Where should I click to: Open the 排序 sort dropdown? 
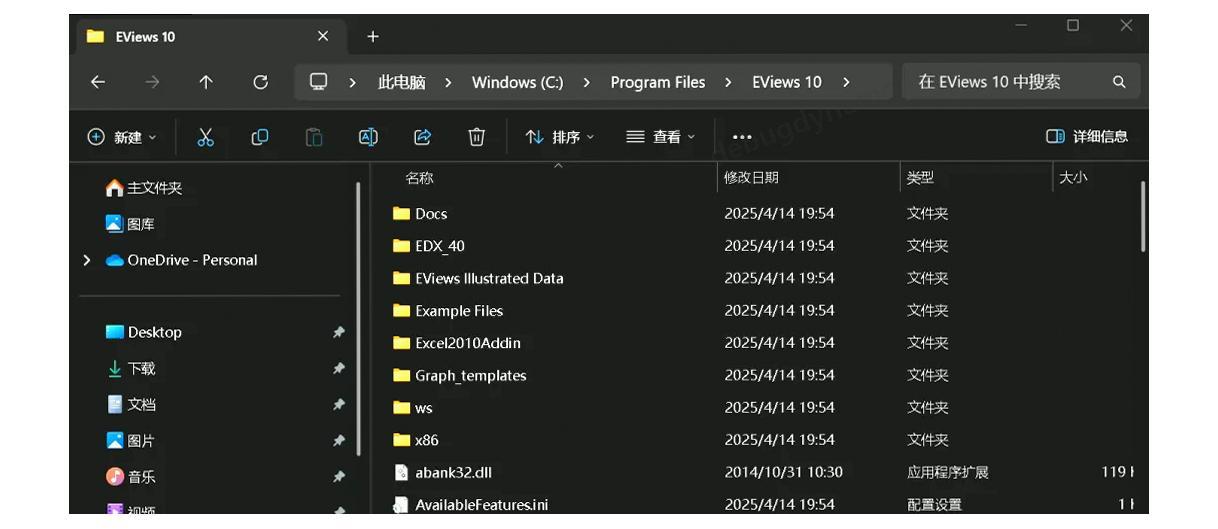click(x=560, y=137)
